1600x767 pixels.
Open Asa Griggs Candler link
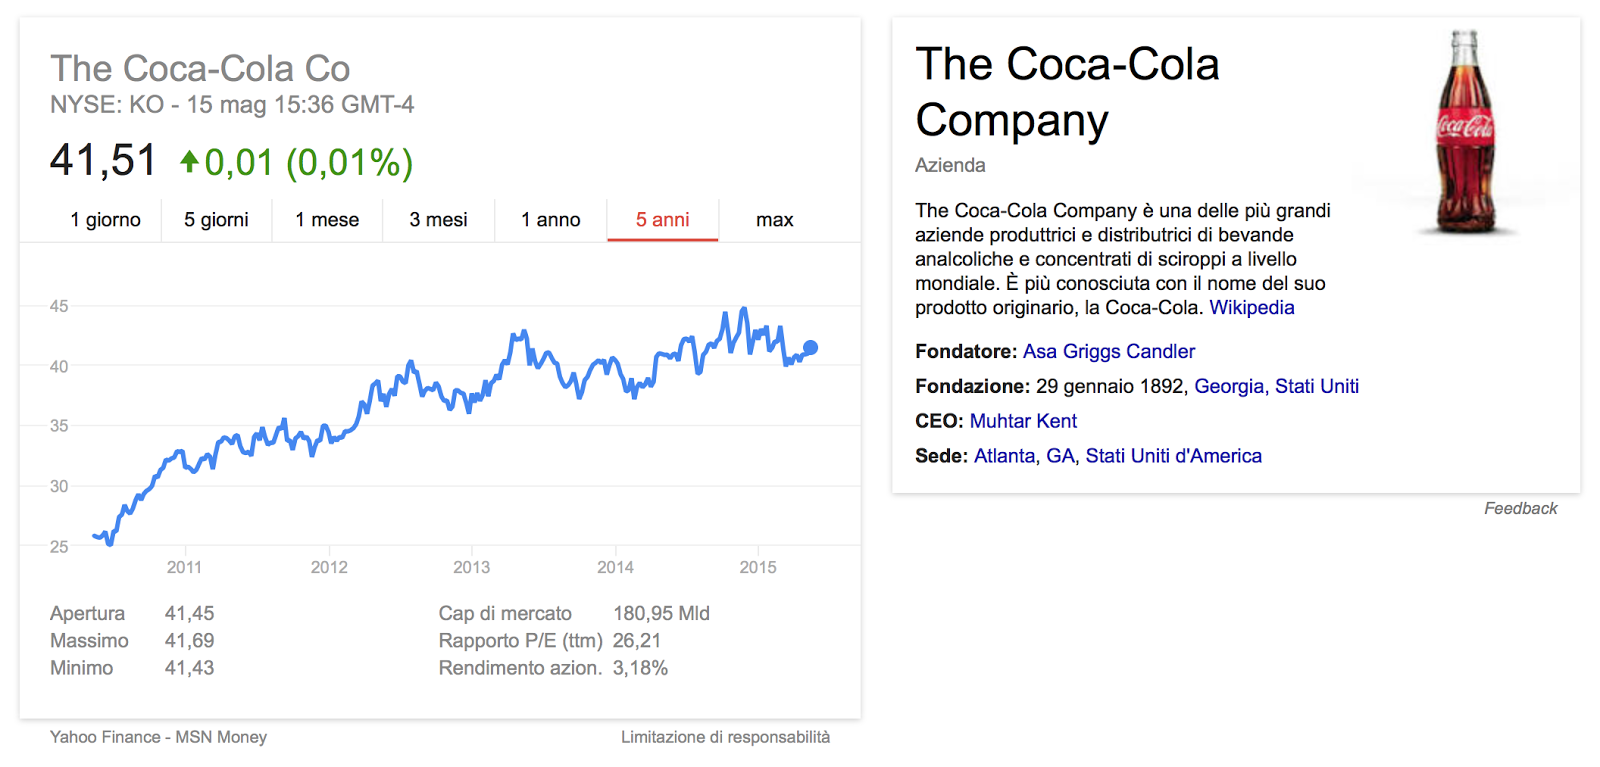[x=1109, y=352]
